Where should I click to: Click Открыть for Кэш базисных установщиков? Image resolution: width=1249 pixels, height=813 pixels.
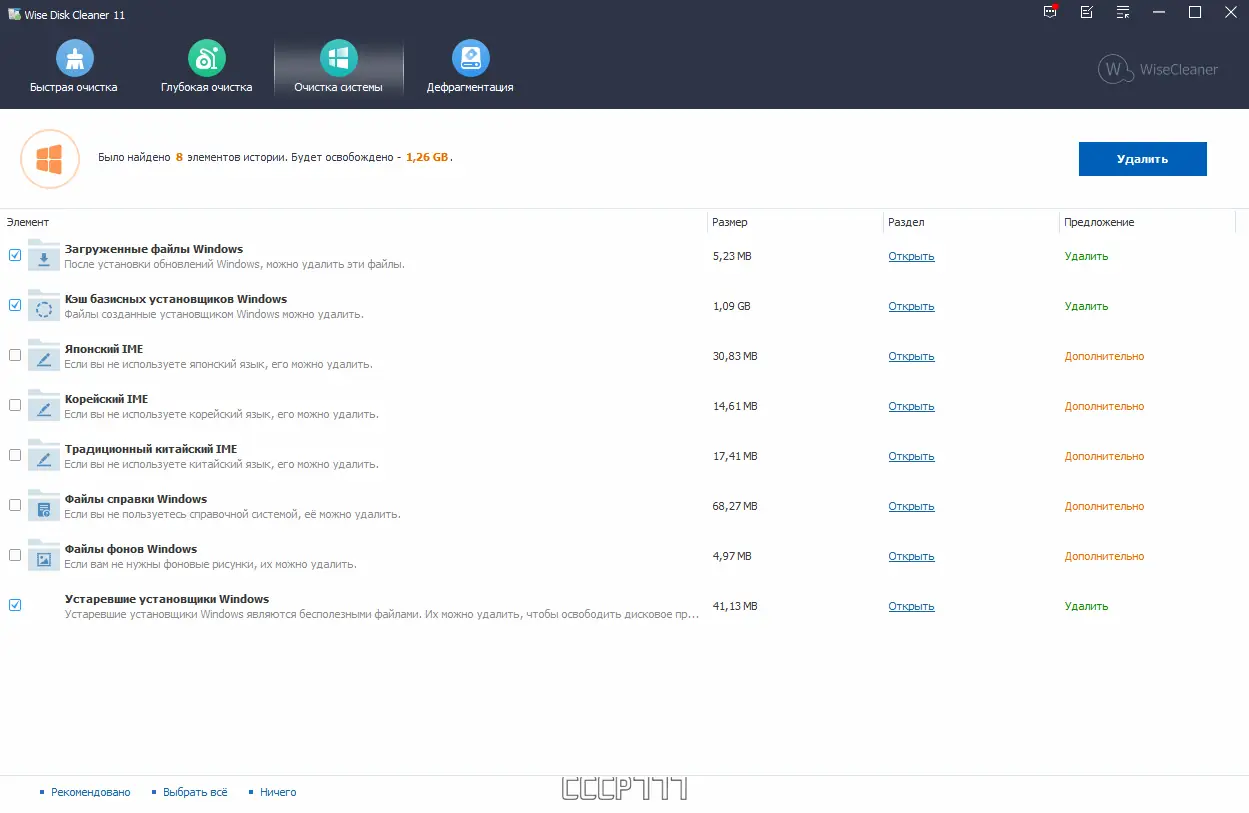(x=911, y=306)
